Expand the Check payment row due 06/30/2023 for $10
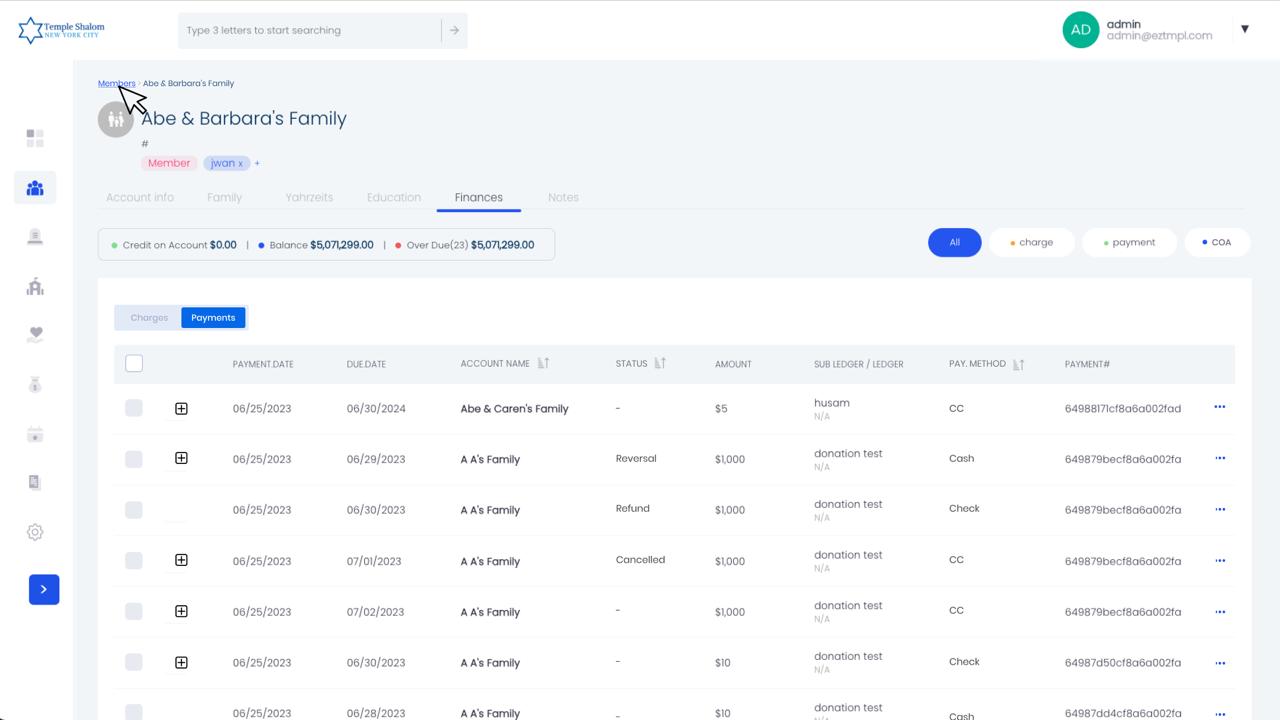Viewport: 1280px width, 720px height. [x=181, y=662]
